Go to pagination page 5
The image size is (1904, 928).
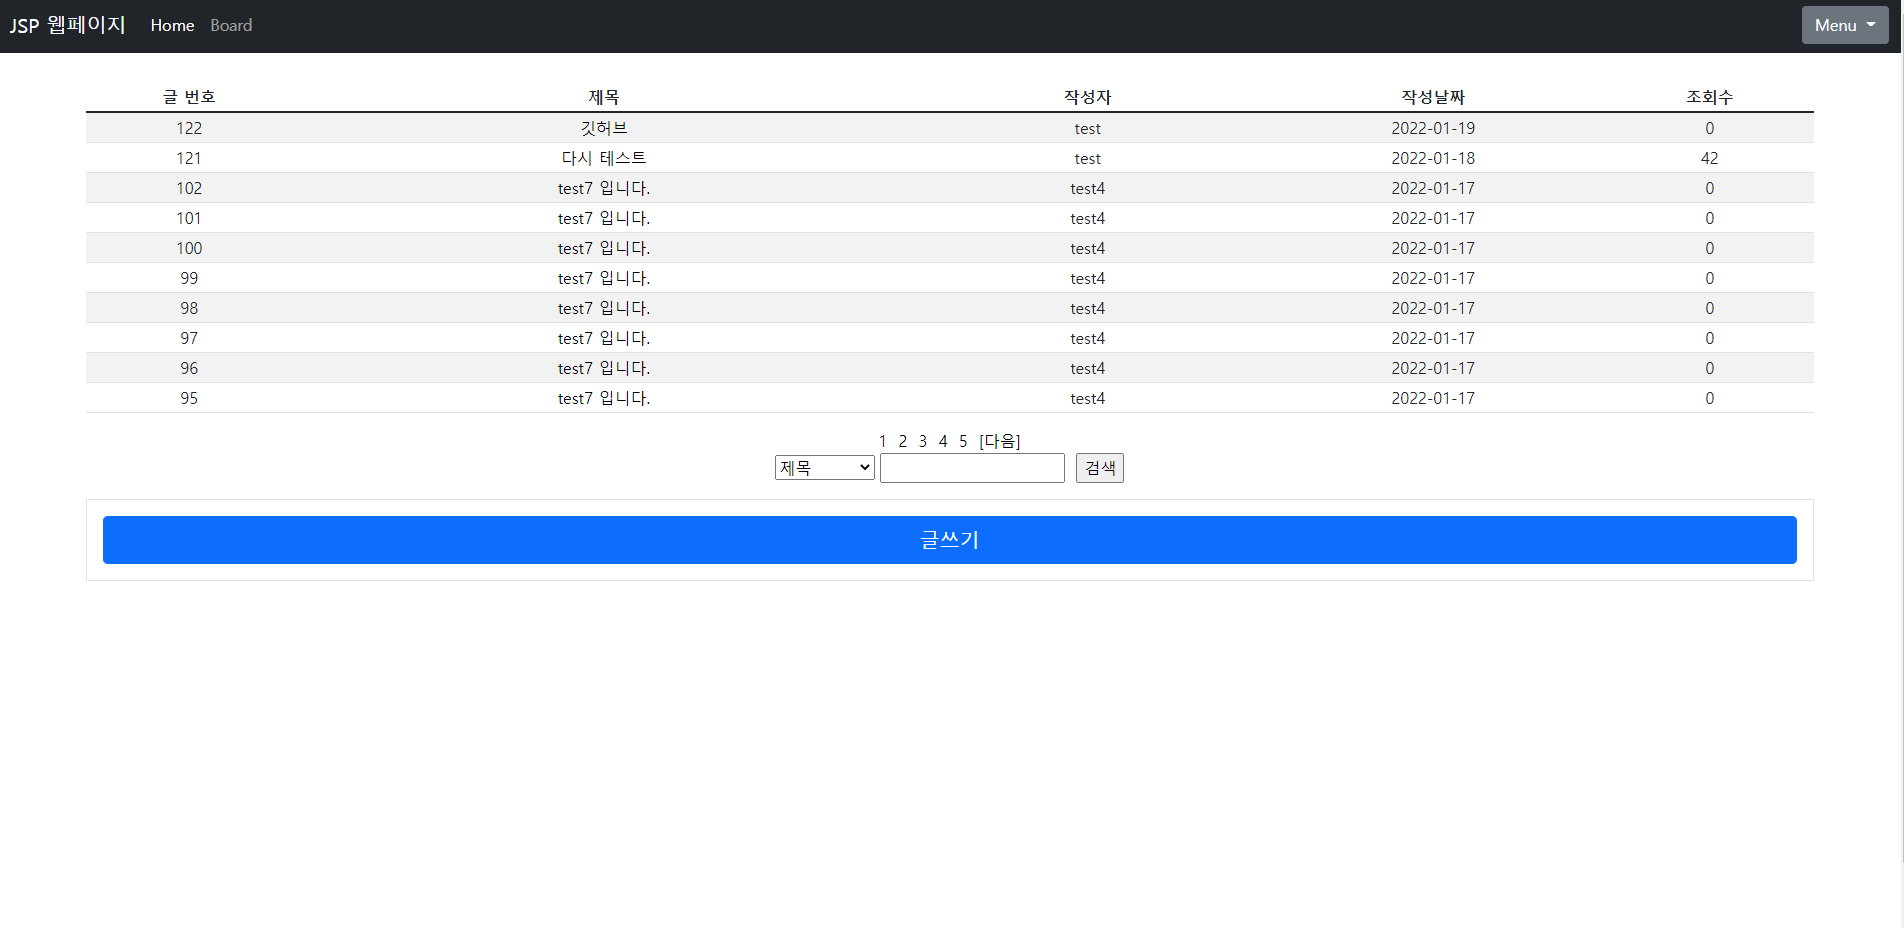963,441
